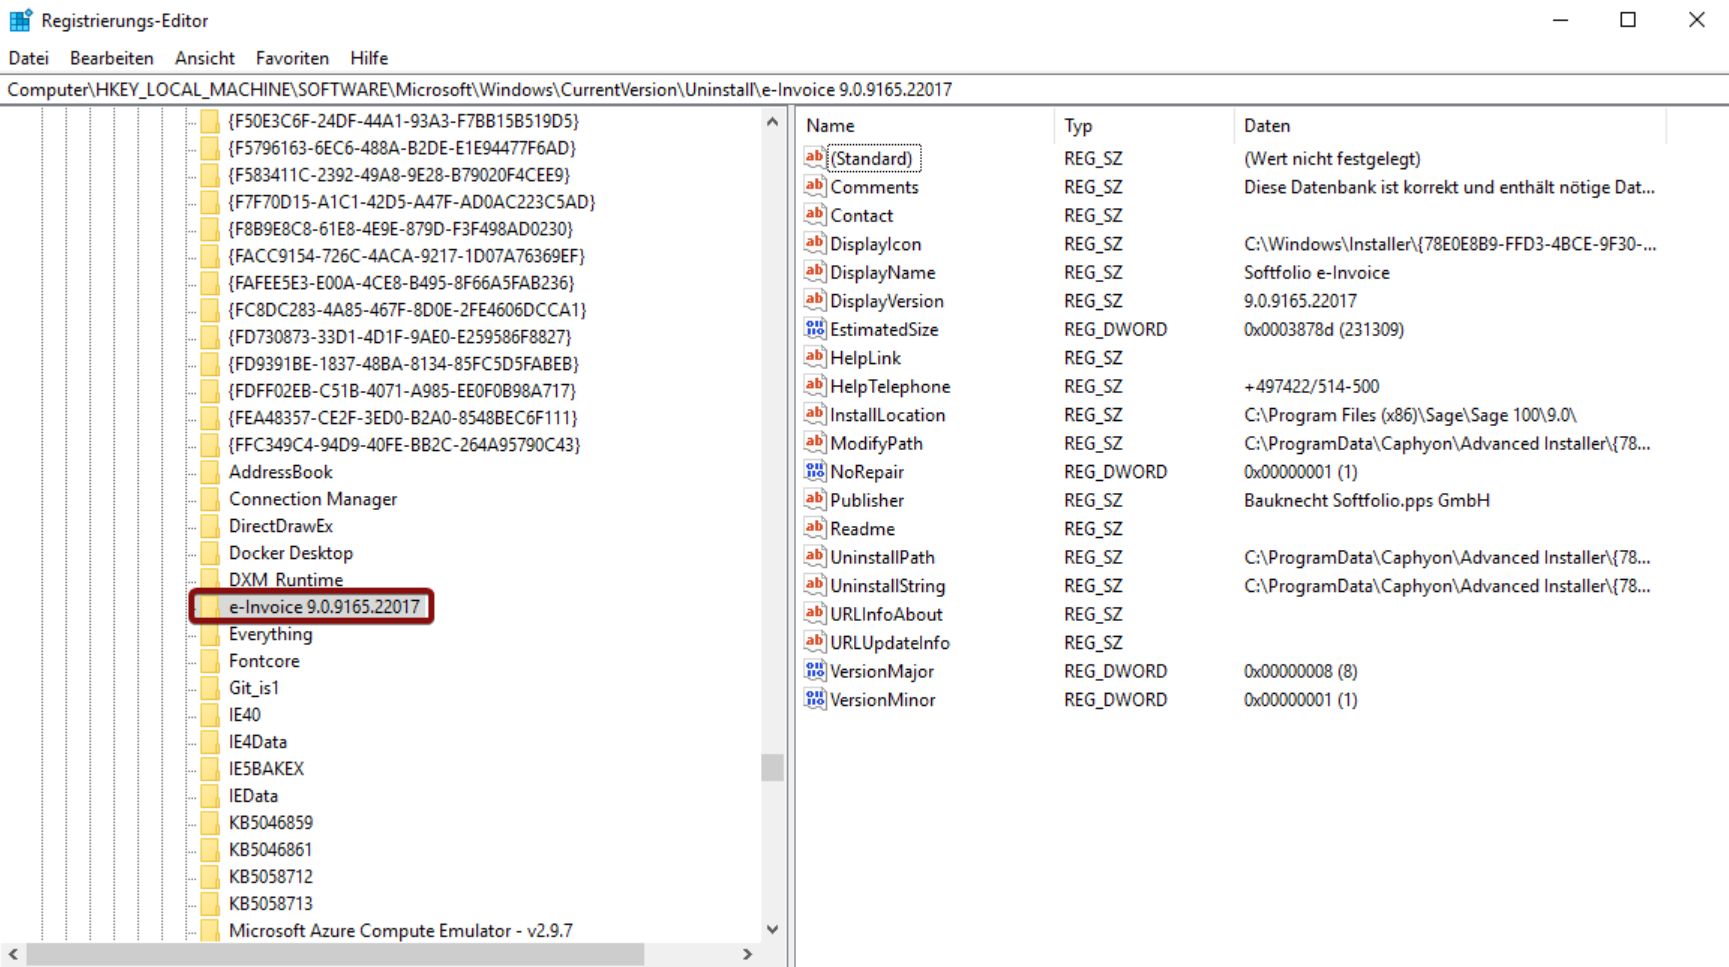Select the {FFC349C4-94D9-40FE-BB2C-264A95790C43} key
Screen dimensions: 1729x967
(x=404, y=445)
